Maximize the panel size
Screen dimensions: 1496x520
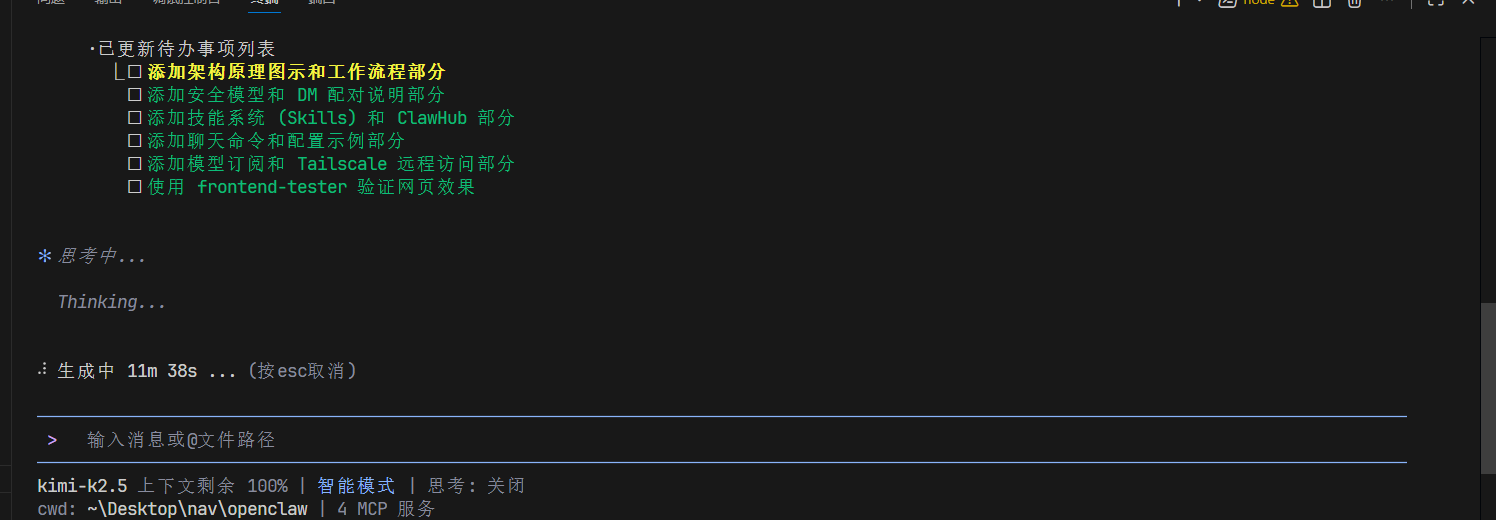tap(1436, 3)
